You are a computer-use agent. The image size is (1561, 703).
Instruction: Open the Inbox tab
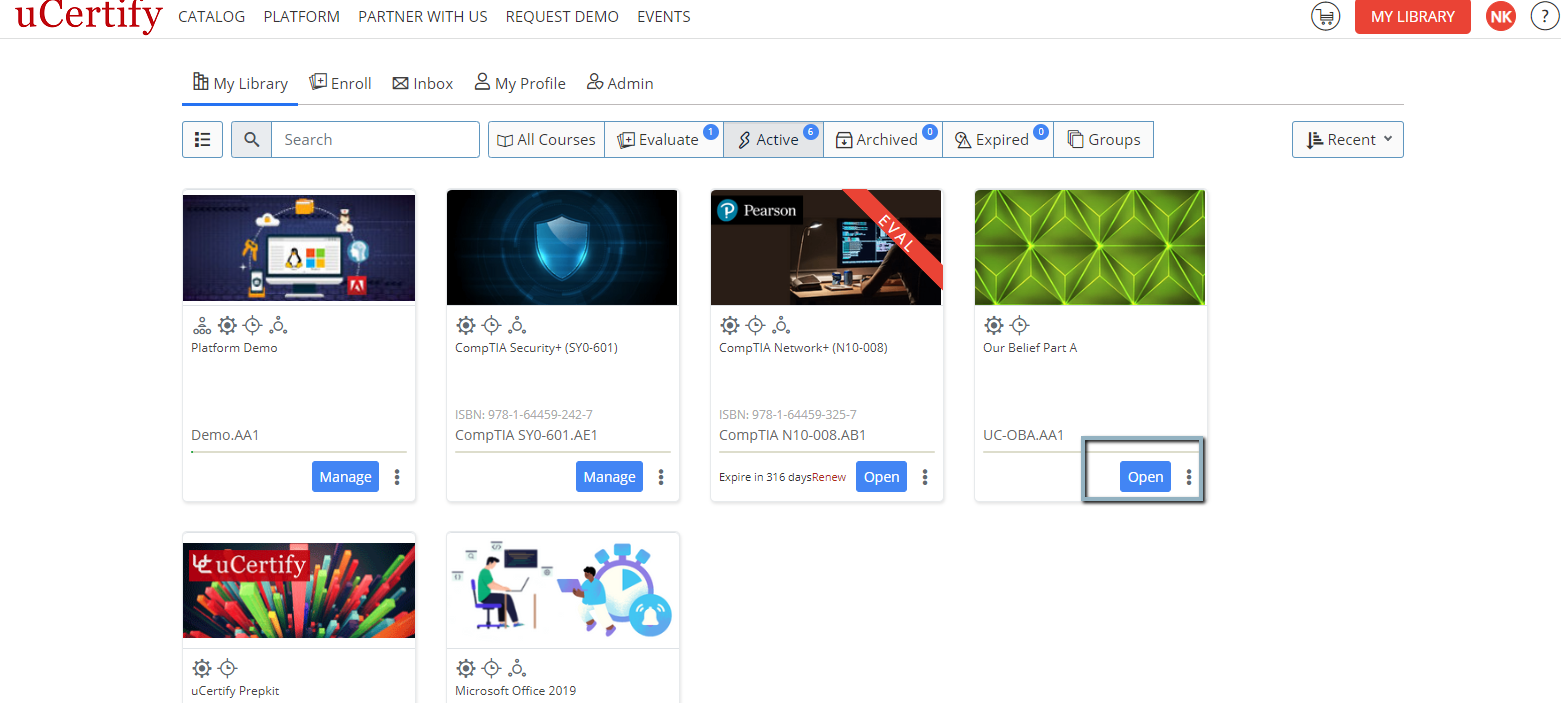pyautogui.click(x=423, y=83)
